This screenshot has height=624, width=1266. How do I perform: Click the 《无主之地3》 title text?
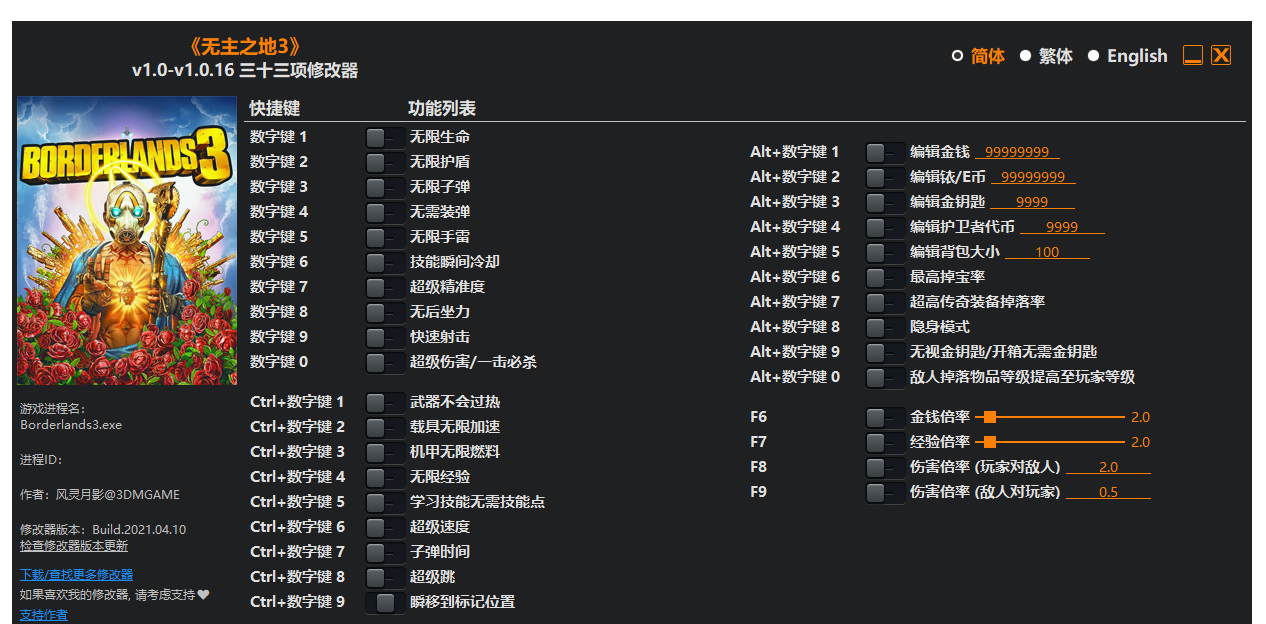[x=245, y=47]
